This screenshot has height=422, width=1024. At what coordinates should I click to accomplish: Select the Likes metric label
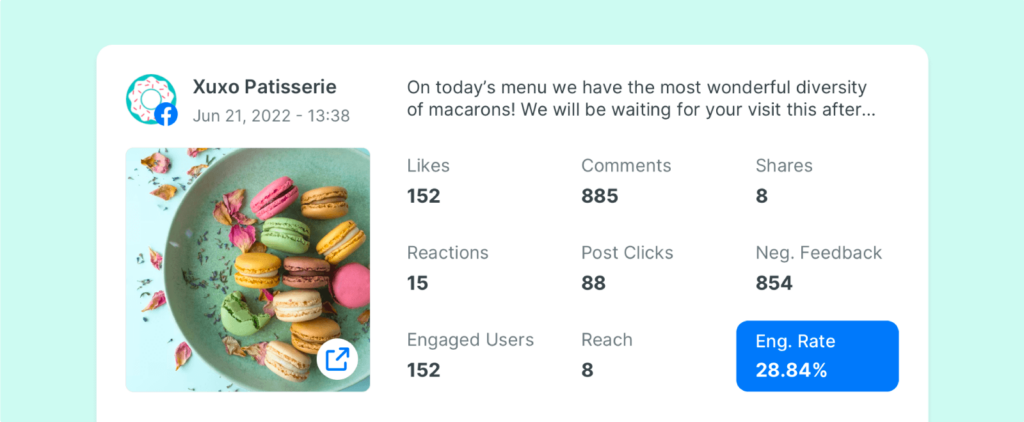click(428, 166)
